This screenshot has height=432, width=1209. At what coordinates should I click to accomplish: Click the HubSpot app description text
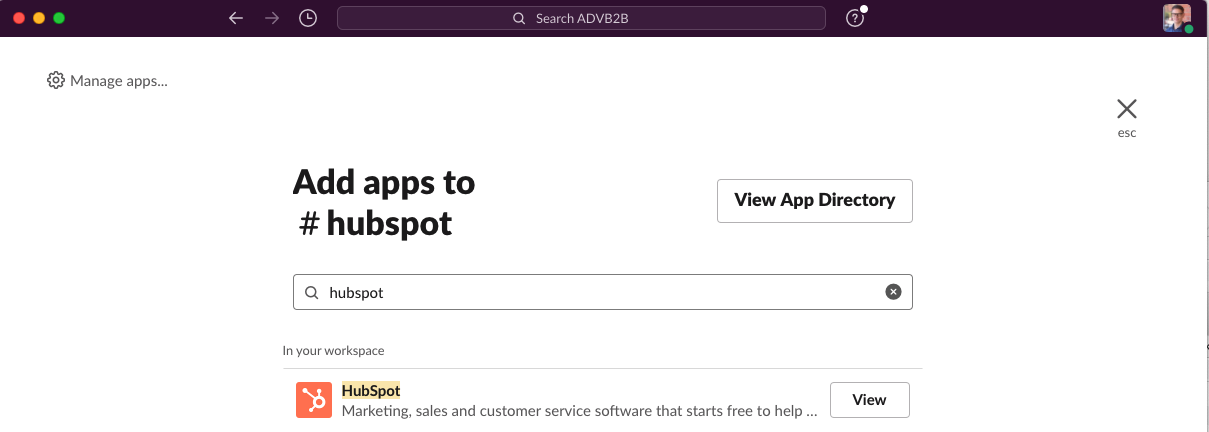580,410
